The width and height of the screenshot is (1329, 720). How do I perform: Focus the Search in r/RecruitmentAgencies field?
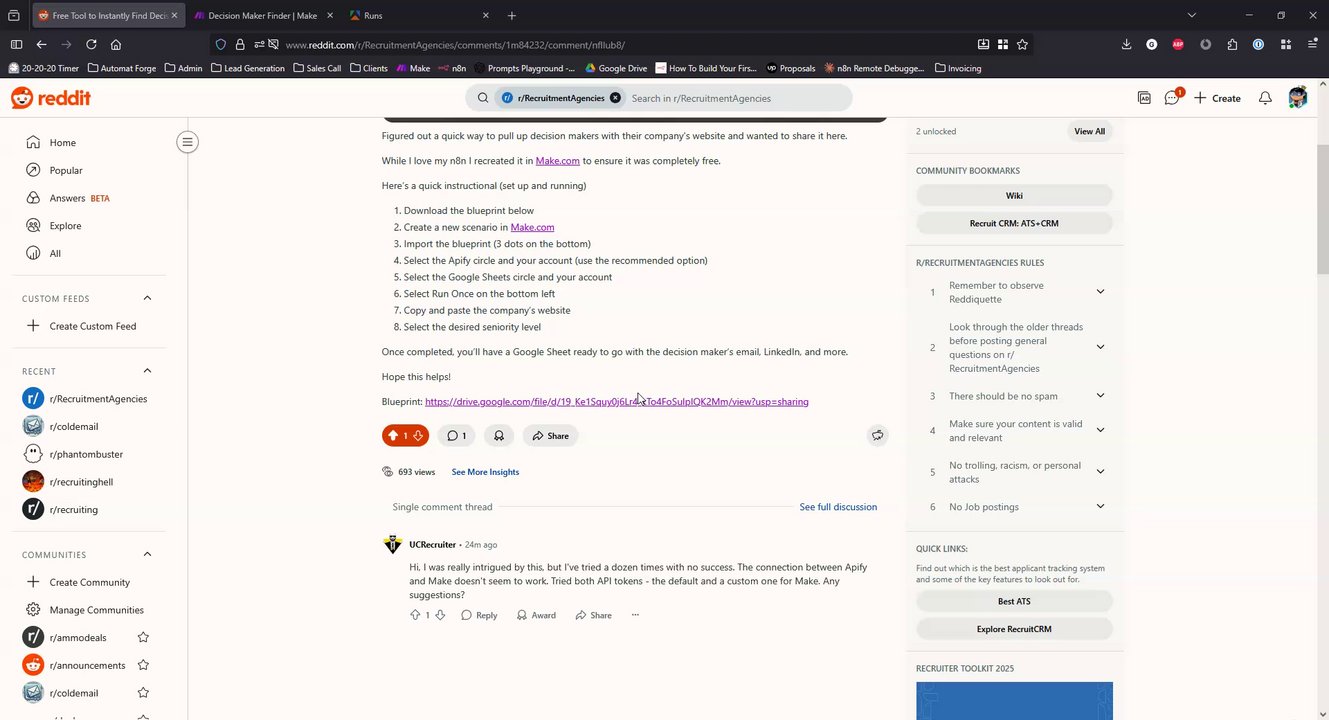click(738, 98)
